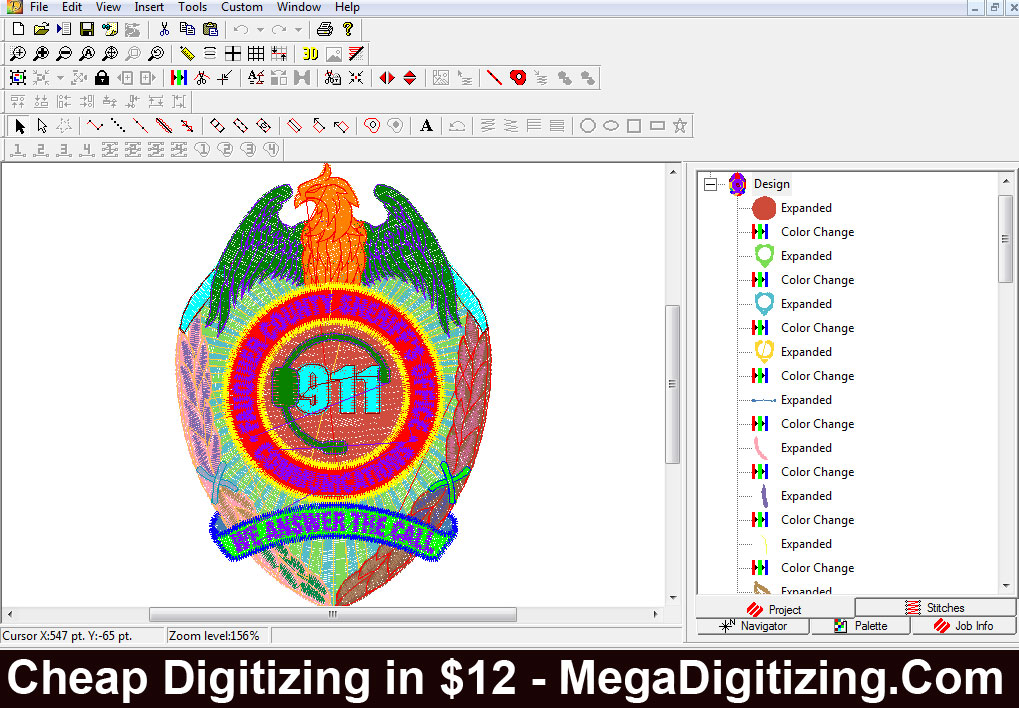Switch to the Job Info tab
Viewport: 1019px width, 708px height.
click(964, 625)
